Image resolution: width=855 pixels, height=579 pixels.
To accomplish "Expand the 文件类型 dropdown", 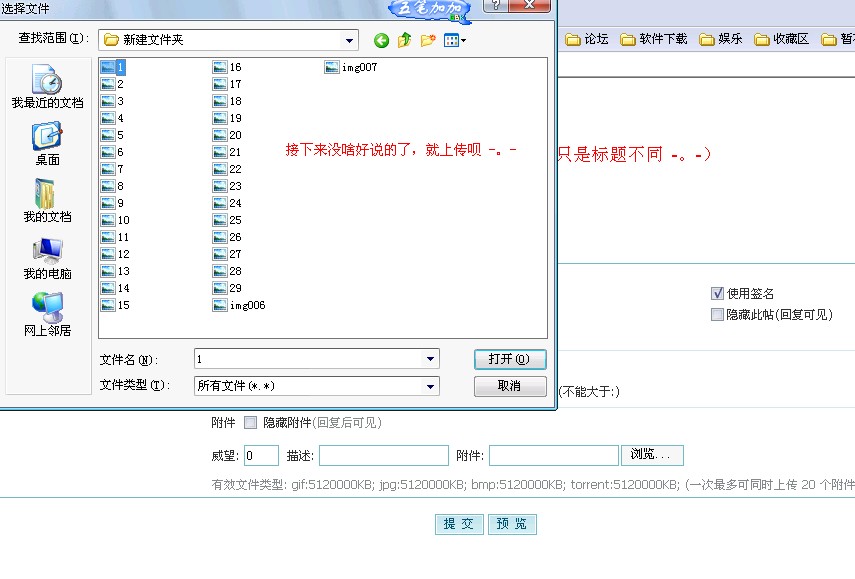I will click(x=431, y=386).
